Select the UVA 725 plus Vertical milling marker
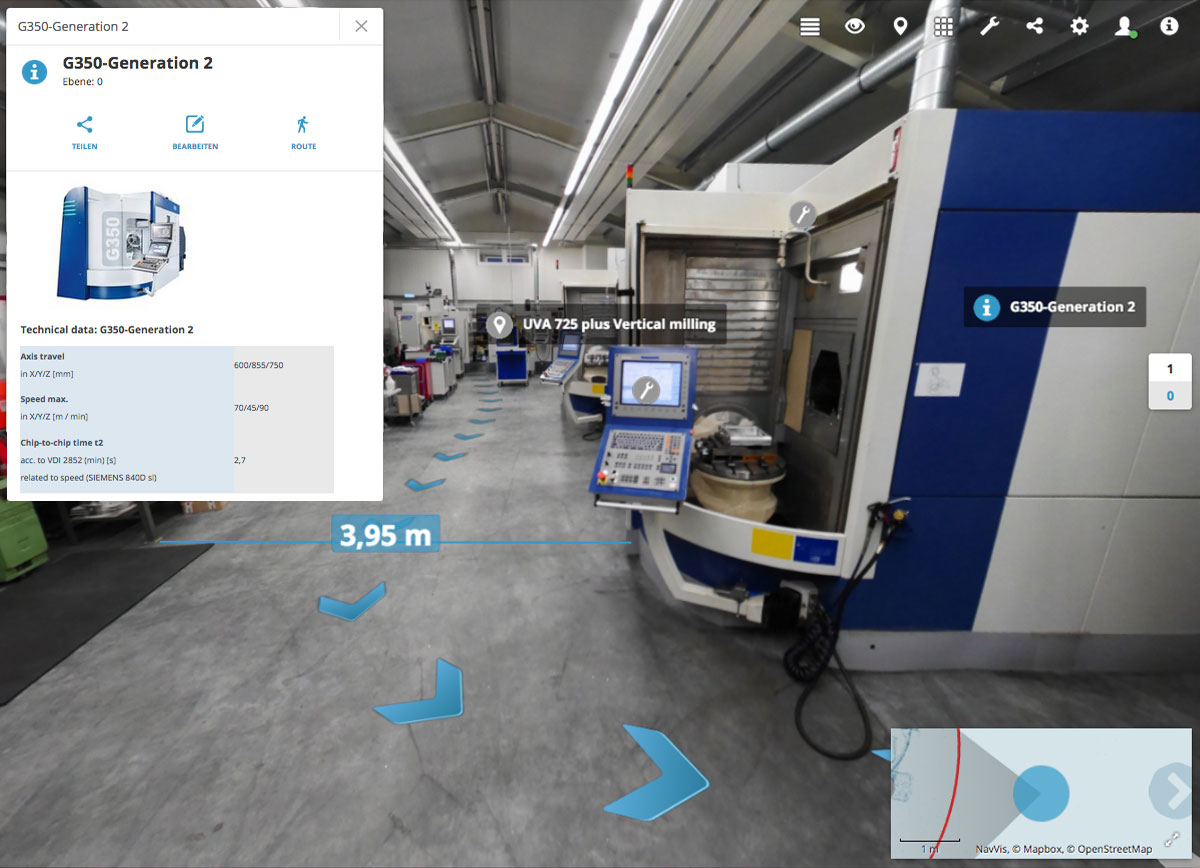Image resolution: width=1200 pixels, height=868 pixels. pyautogui.click(x=602, y=324)
